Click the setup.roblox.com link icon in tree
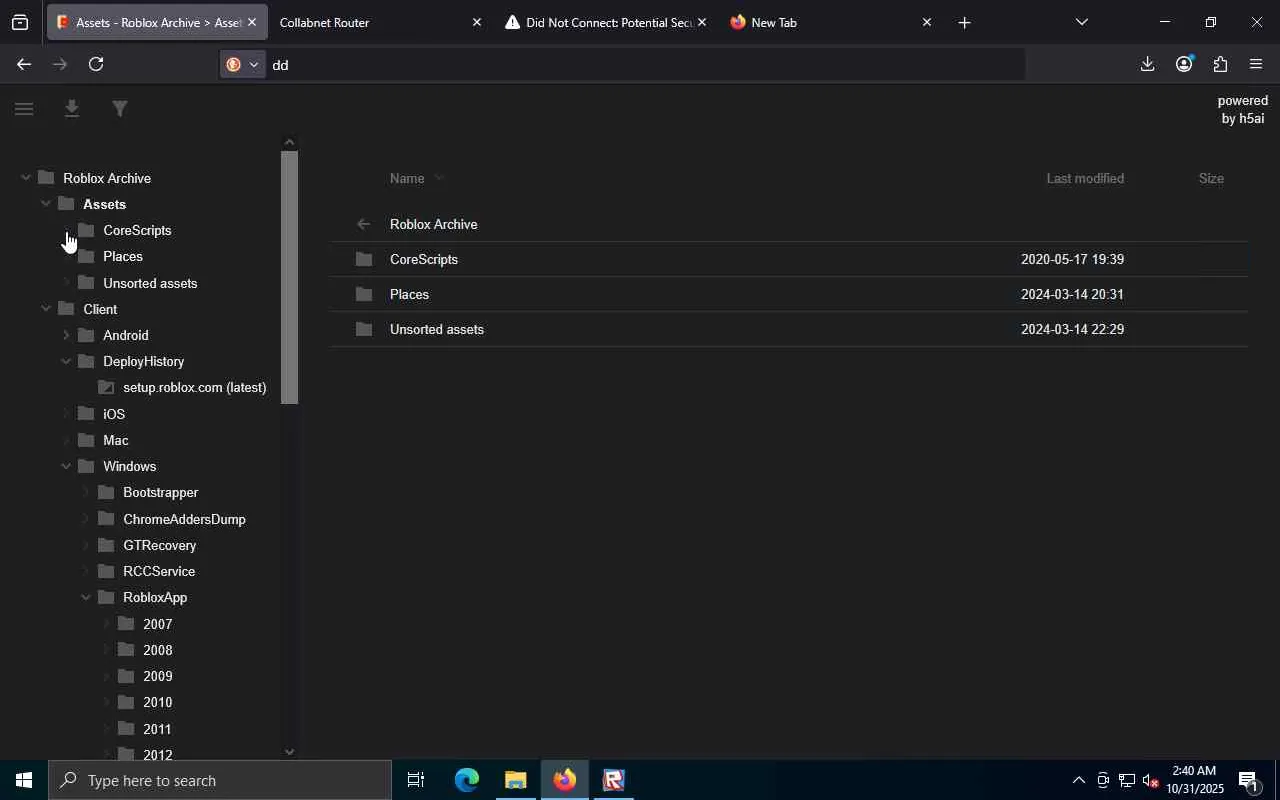Screen dimensions: 1280x800 pos(106,388)
